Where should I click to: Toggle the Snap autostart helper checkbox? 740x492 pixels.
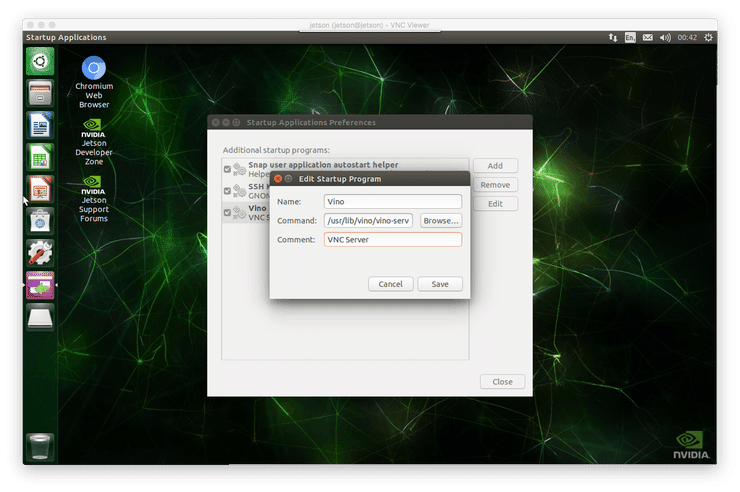227,169
